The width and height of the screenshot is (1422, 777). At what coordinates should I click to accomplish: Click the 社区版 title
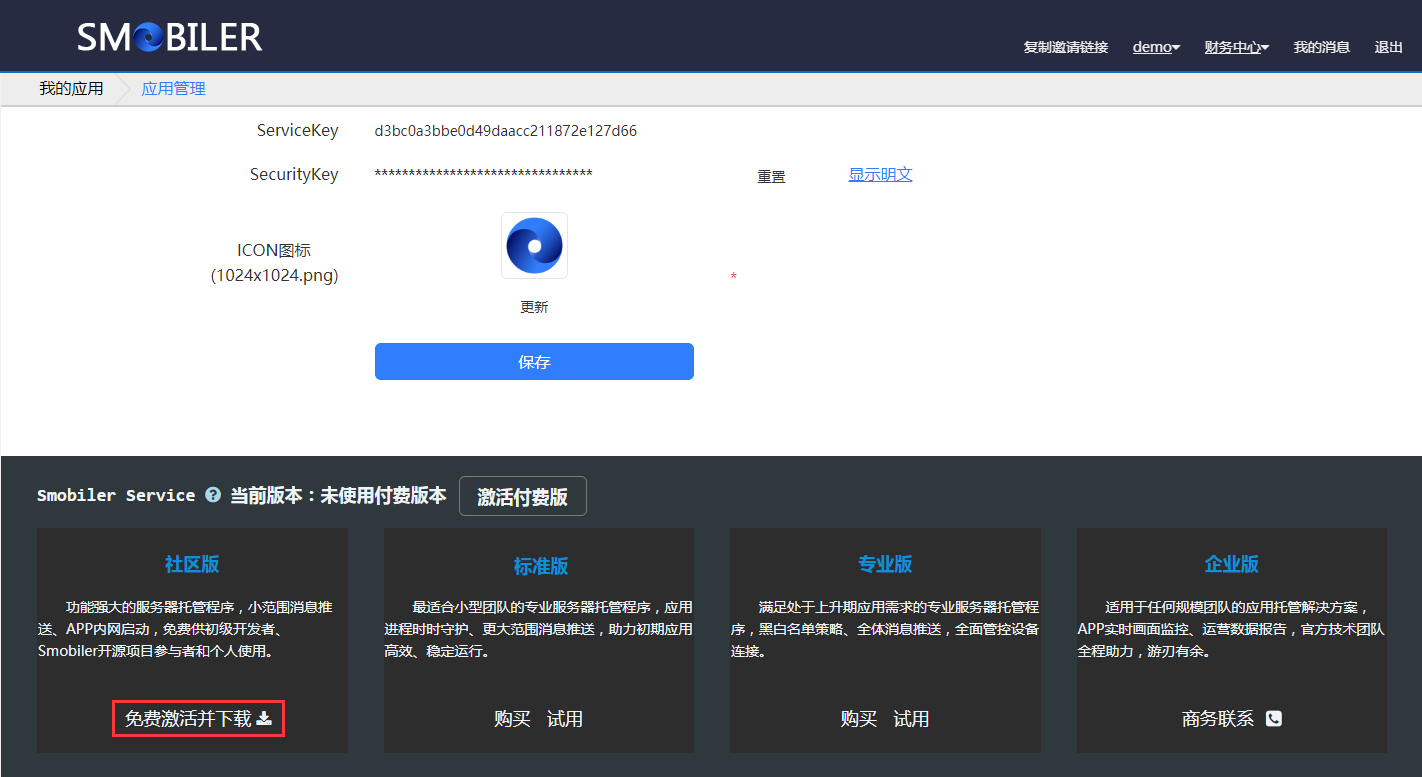[x=192, y=564]
